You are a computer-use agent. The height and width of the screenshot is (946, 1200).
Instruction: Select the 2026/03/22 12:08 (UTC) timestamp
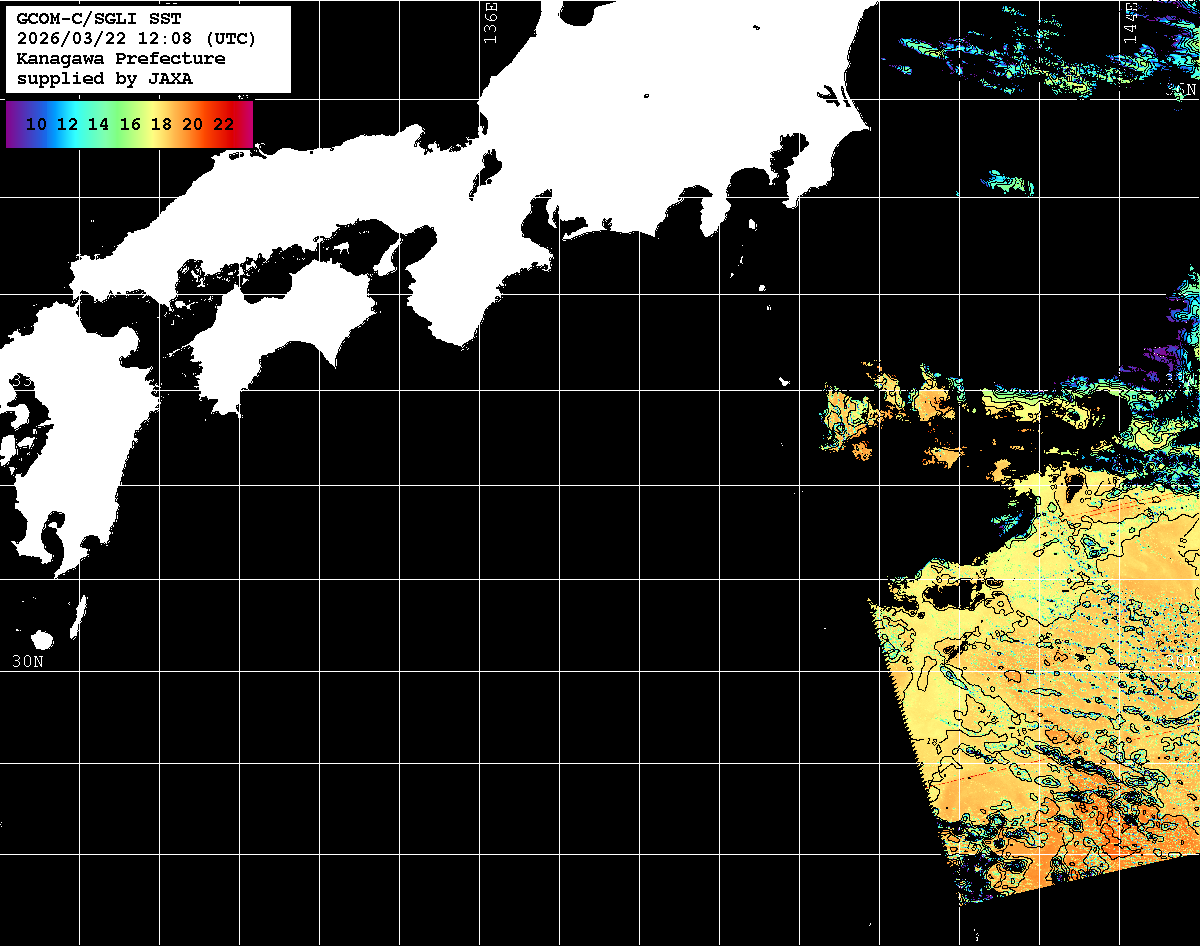(136, 39)
